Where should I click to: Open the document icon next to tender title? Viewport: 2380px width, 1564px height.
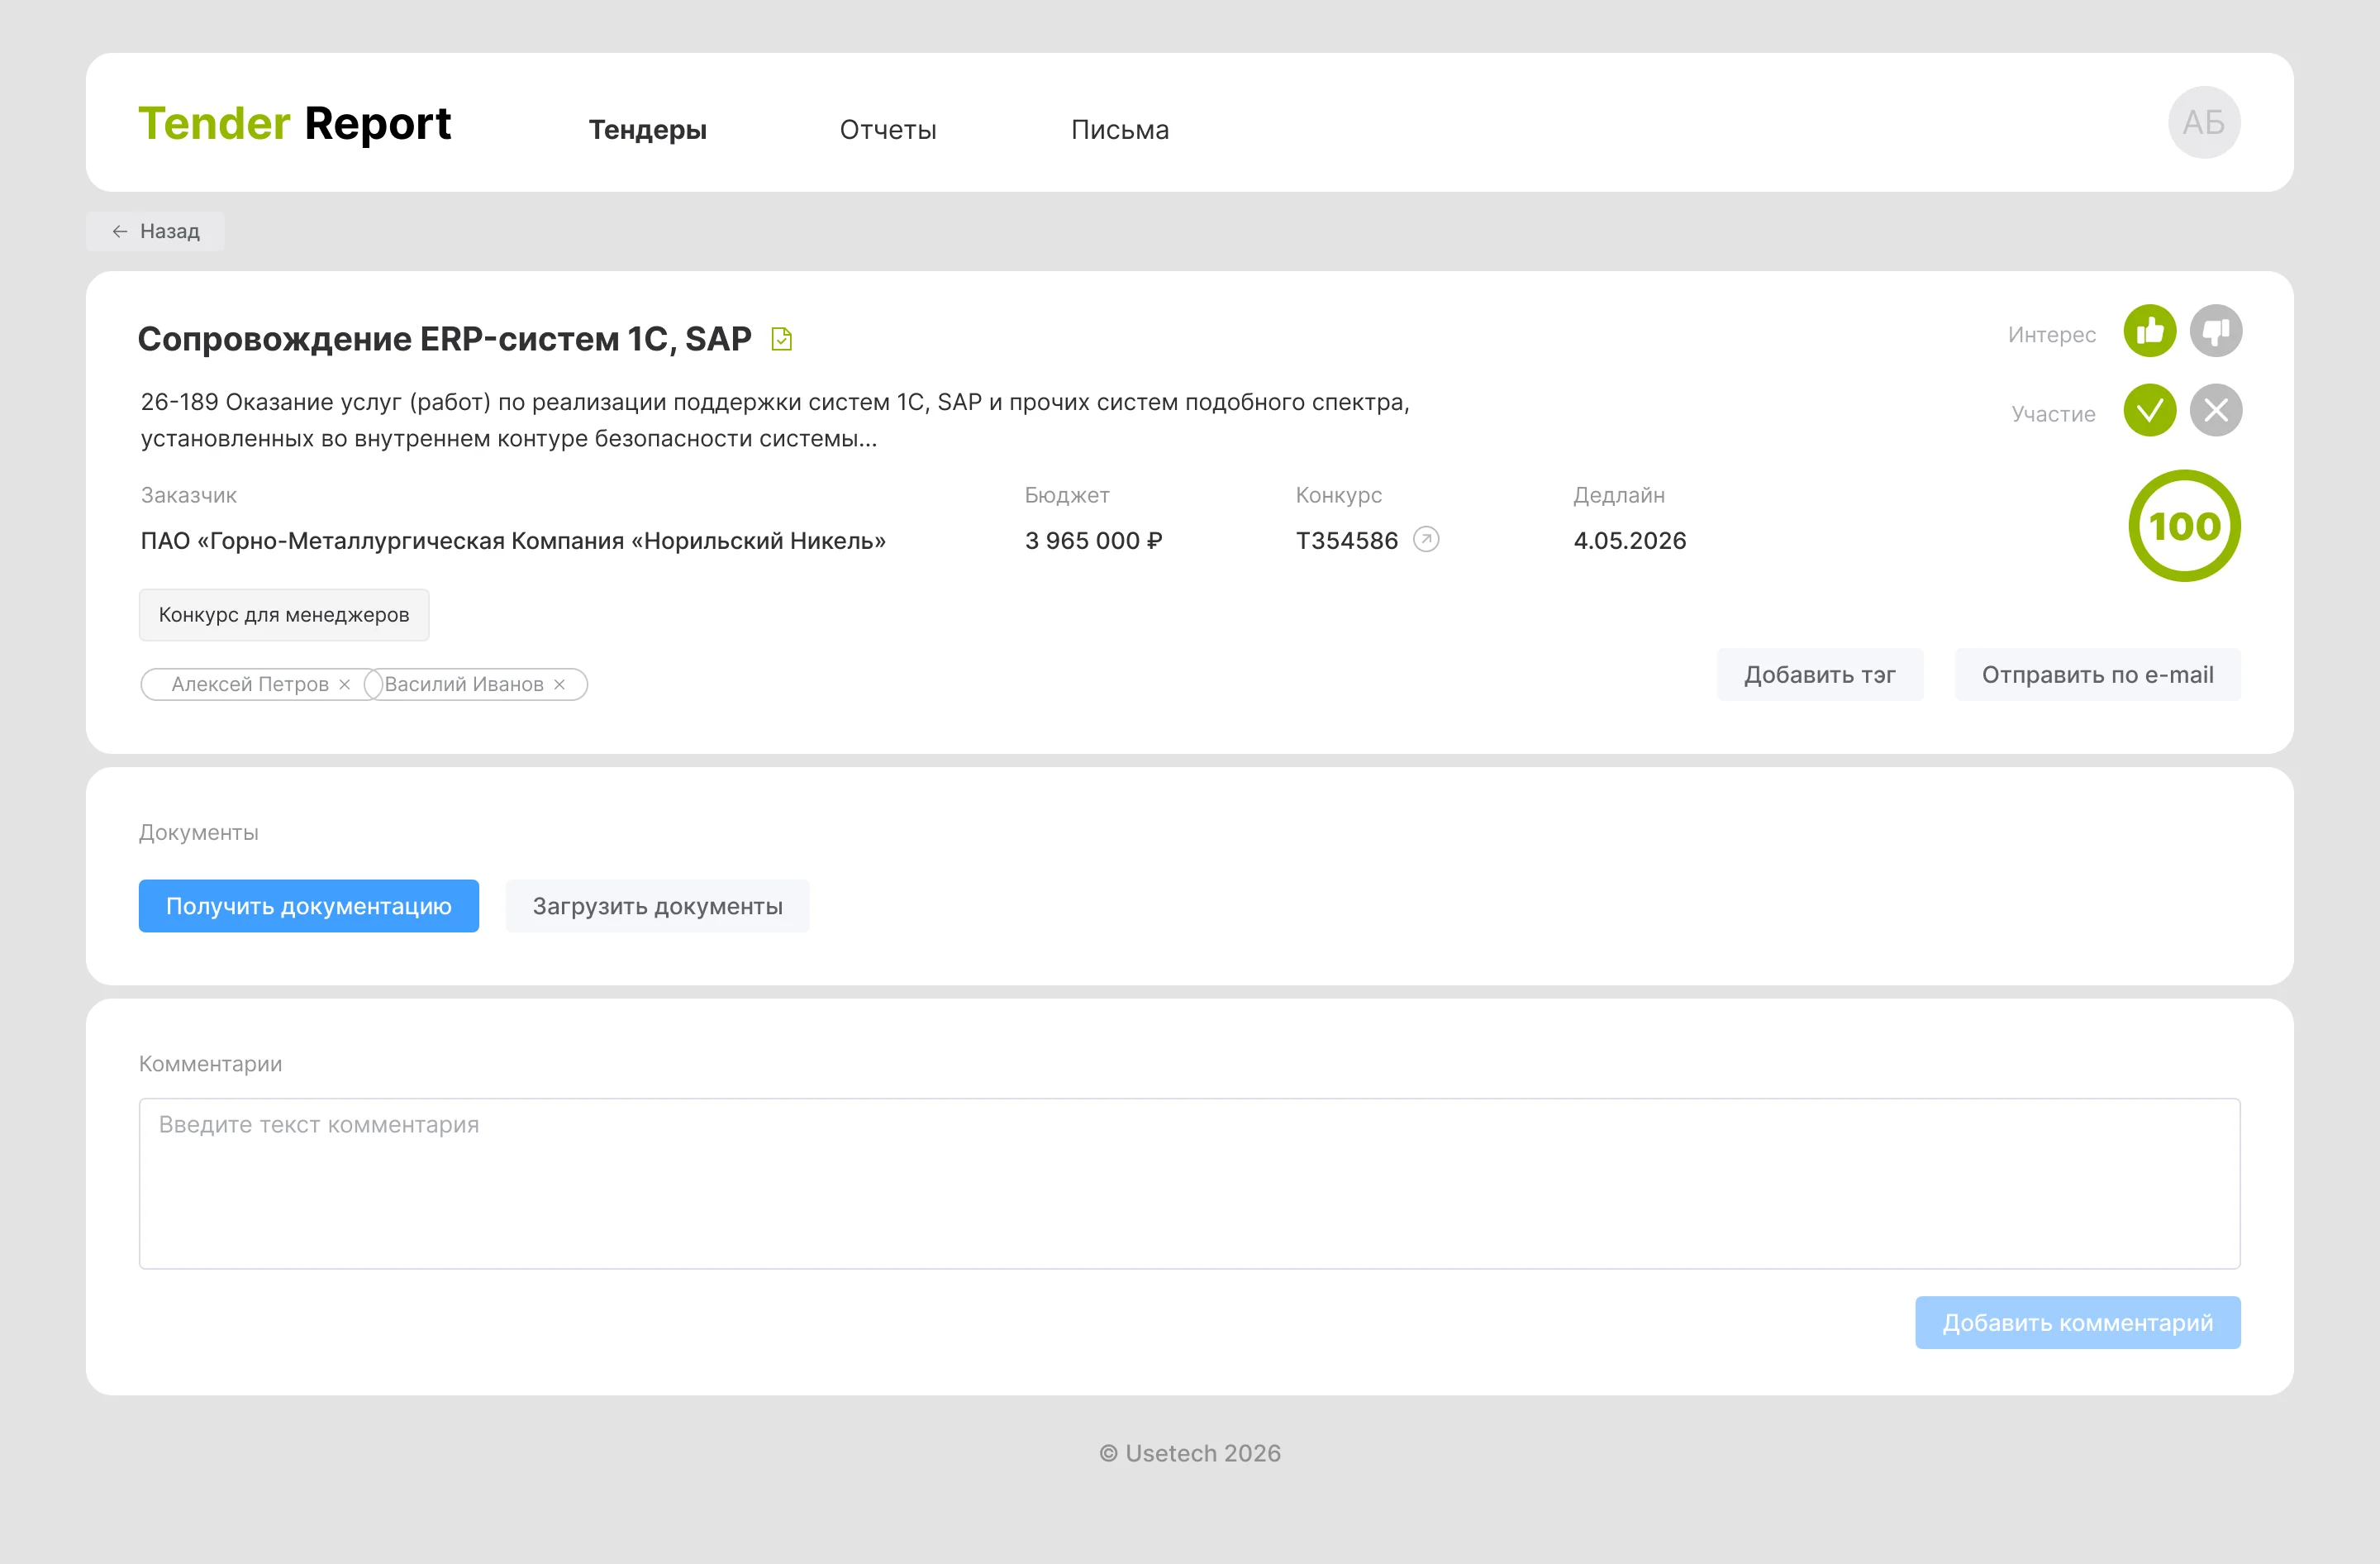click(x=782, y=339)
